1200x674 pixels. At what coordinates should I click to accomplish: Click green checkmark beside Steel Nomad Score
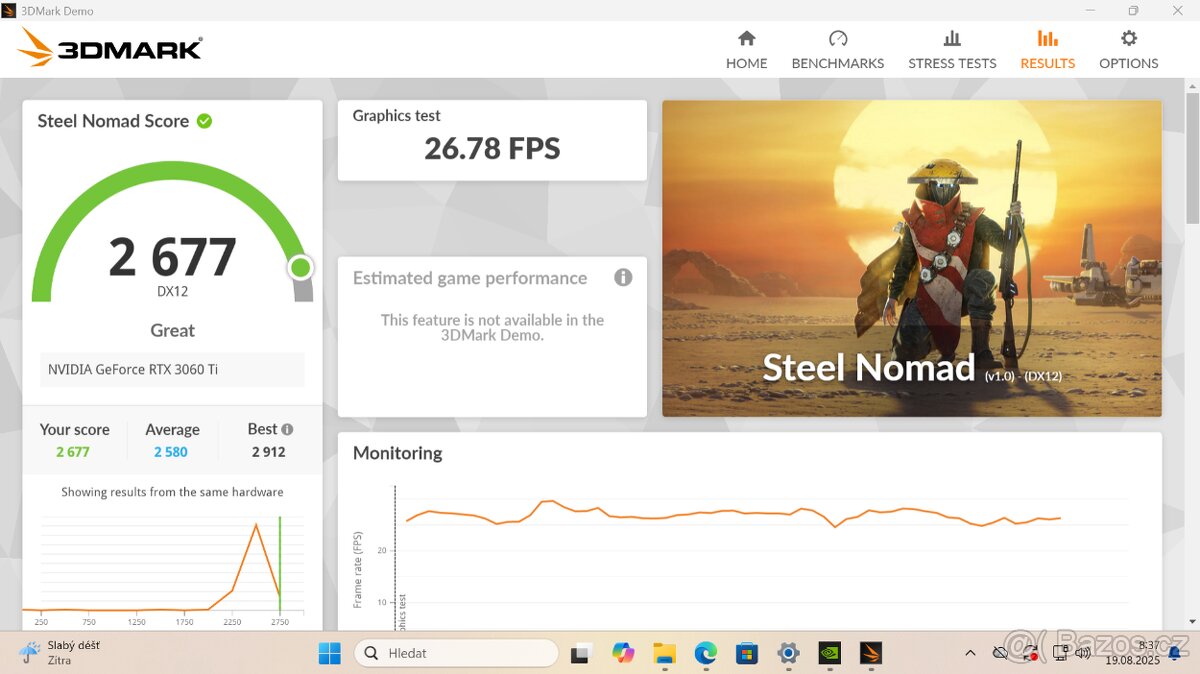click(204, 120)
